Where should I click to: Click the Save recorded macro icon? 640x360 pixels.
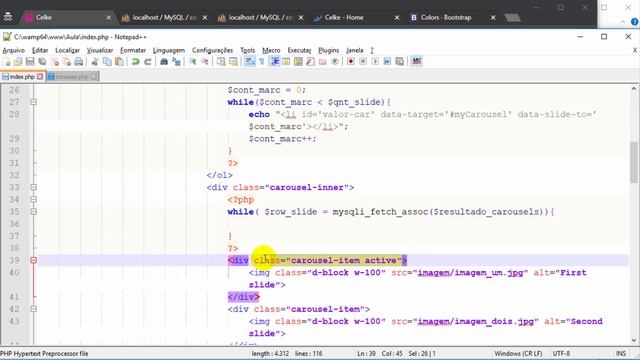click(x=400, y=61)
